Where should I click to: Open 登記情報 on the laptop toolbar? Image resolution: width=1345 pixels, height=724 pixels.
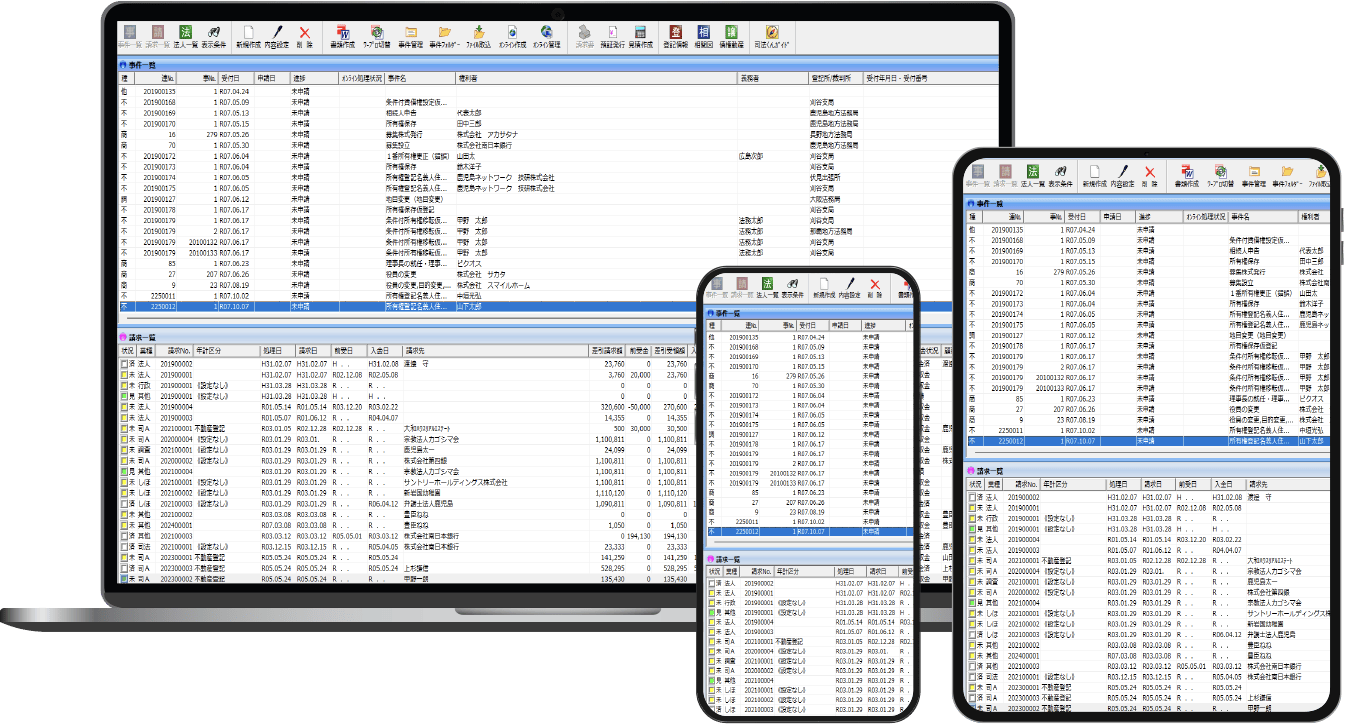[x=676, y=37]
